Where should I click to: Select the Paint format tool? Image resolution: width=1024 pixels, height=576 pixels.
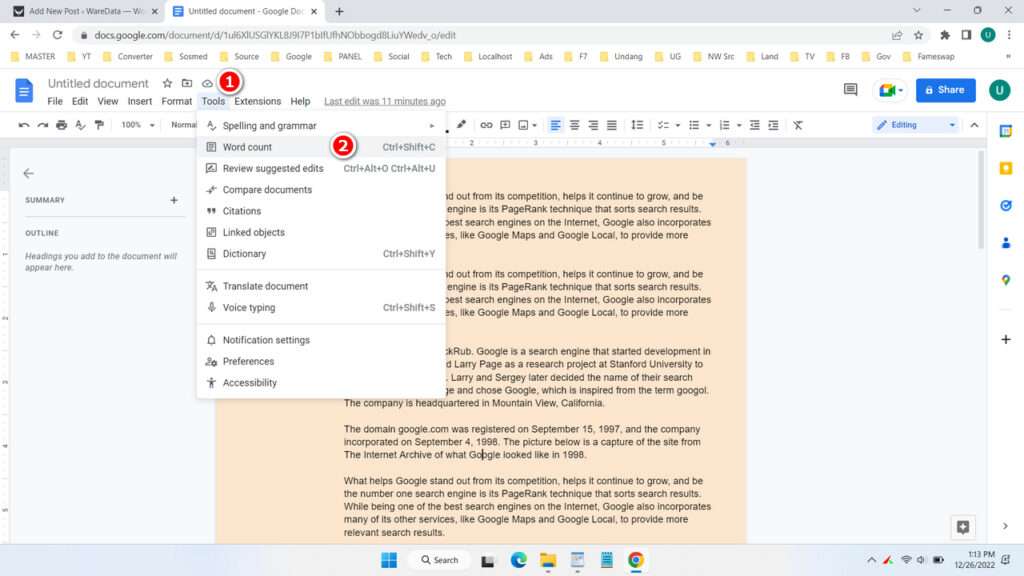point(97,125)
